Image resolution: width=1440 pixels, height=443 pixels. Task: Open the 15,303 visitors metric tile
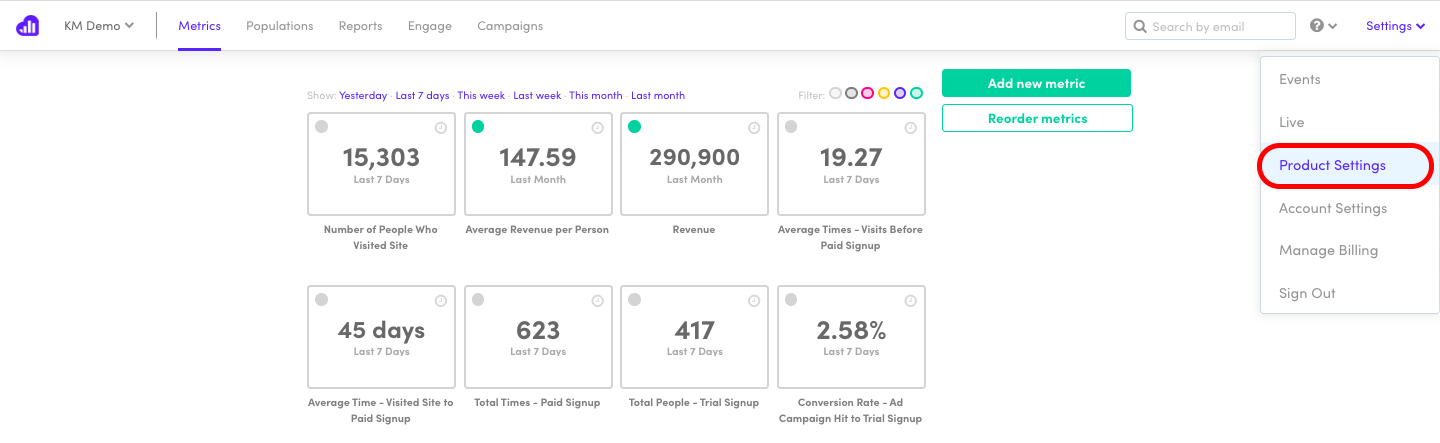click(x=381, y=164)
